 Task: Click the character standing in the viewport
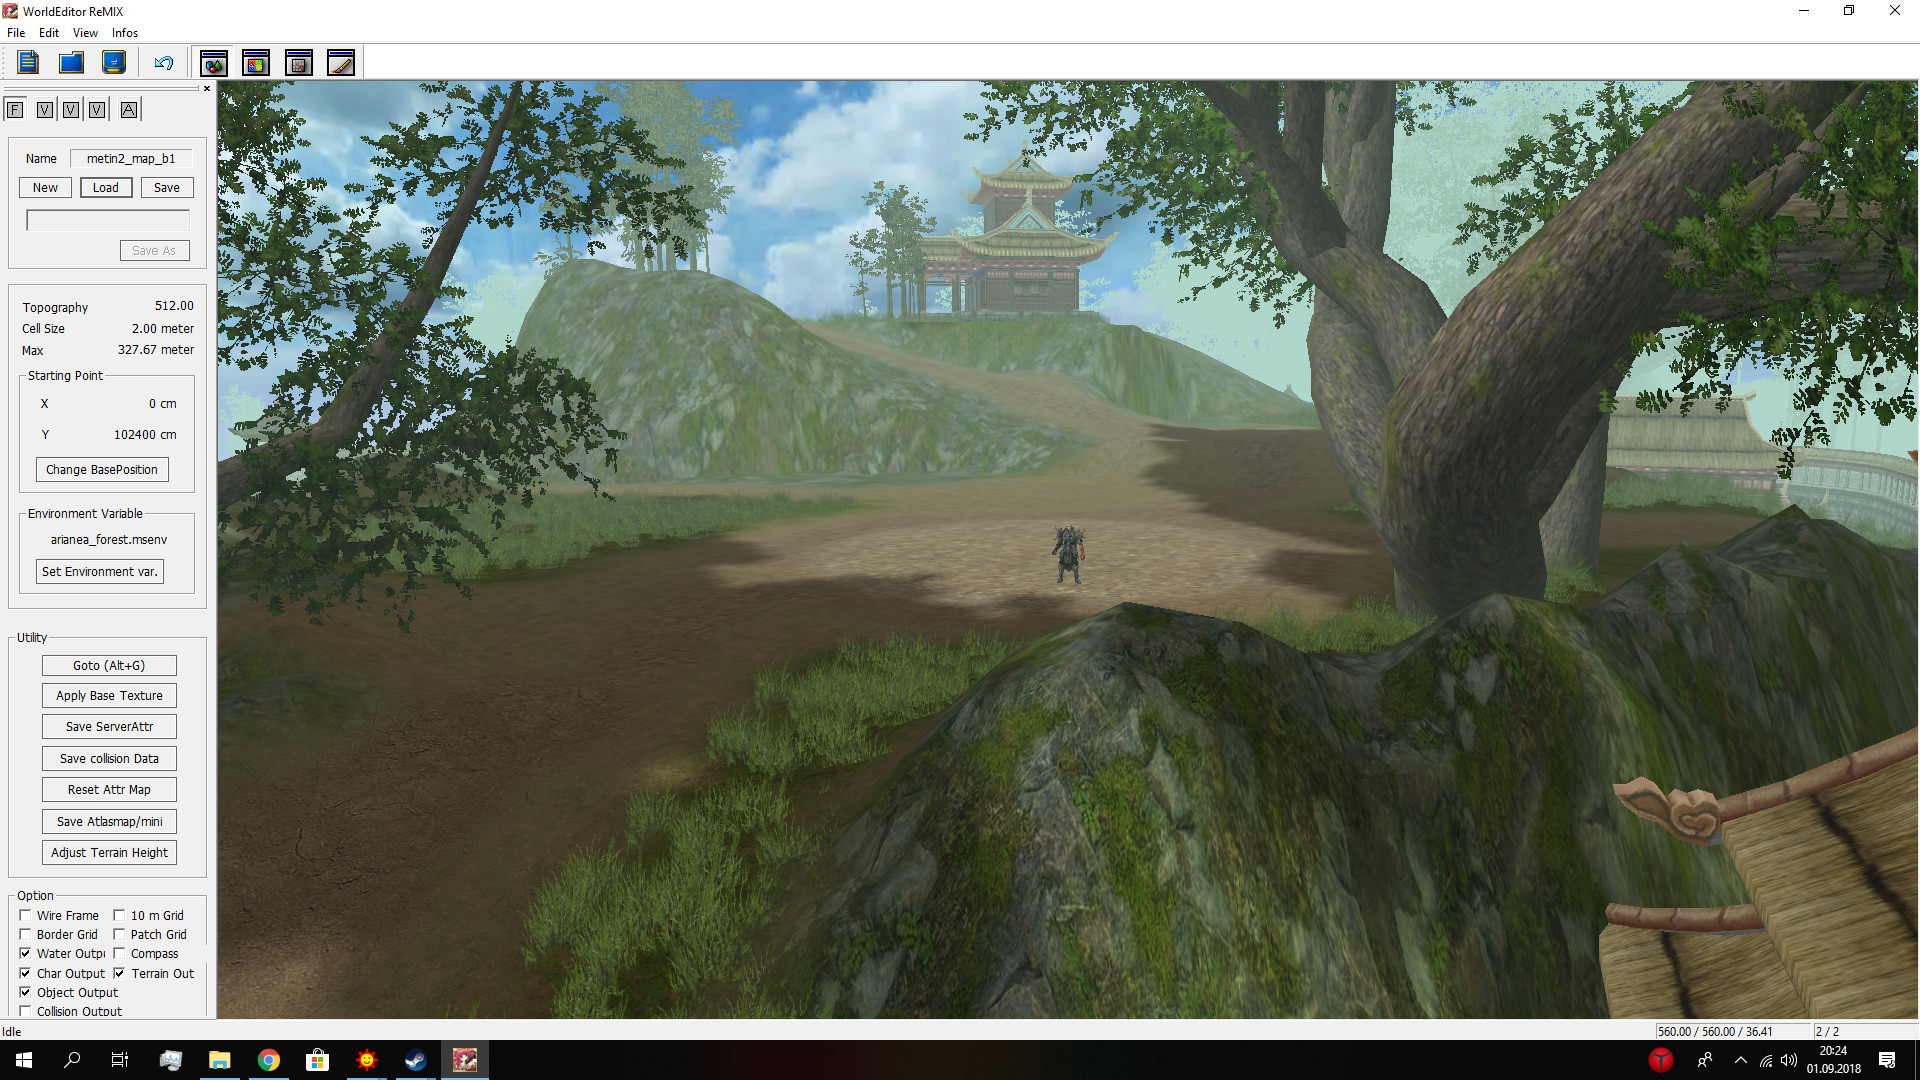pyautogui.click(x=1068, y=554)
